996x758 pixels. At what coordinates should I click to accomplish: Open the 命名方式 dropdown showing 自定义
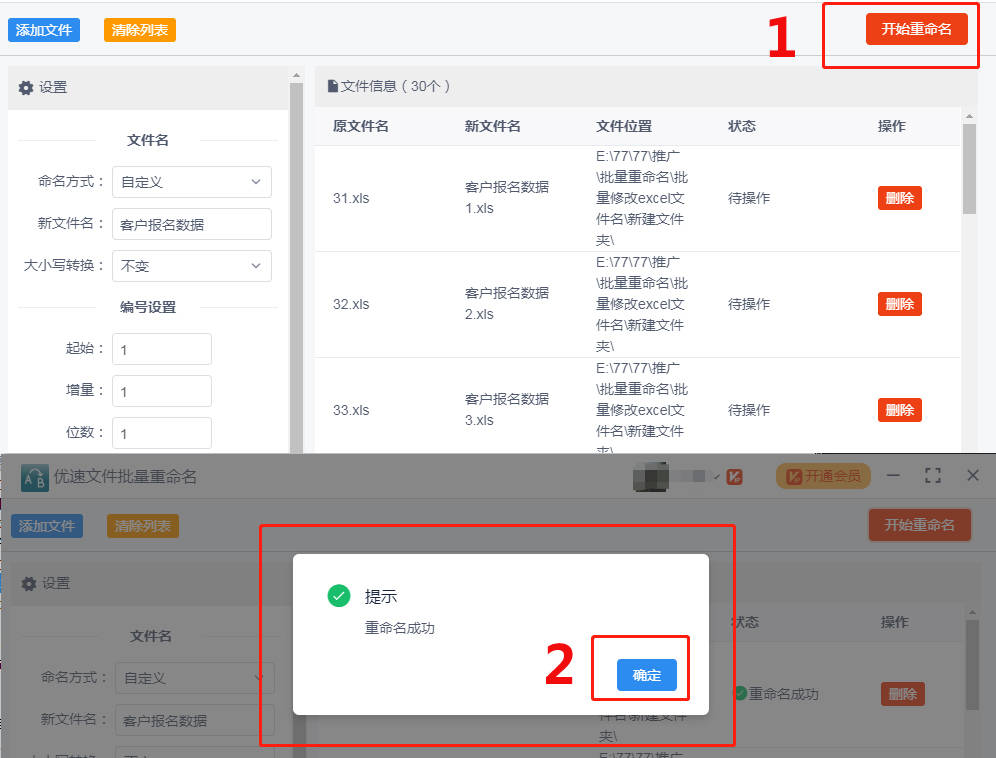[x=191, y=182]
